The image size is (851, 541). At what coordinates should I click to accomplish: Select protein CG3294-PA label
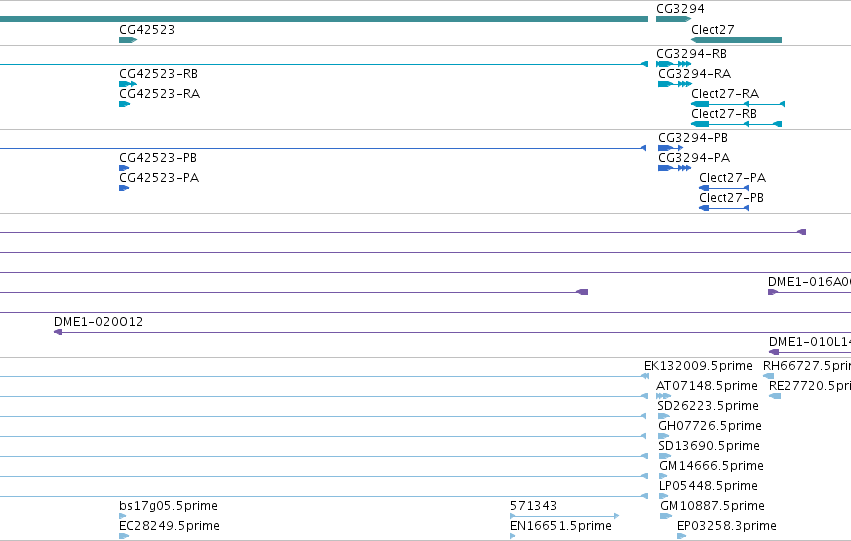(x=694, y=157)
